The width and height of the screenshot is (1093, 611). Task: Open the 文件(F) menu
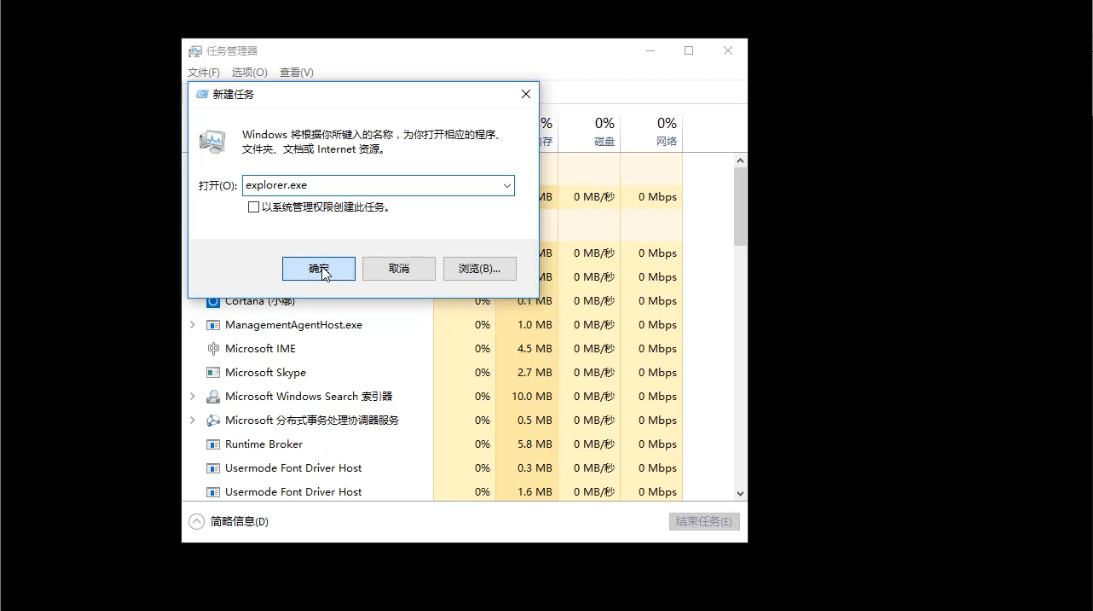(x=204, y=72)
